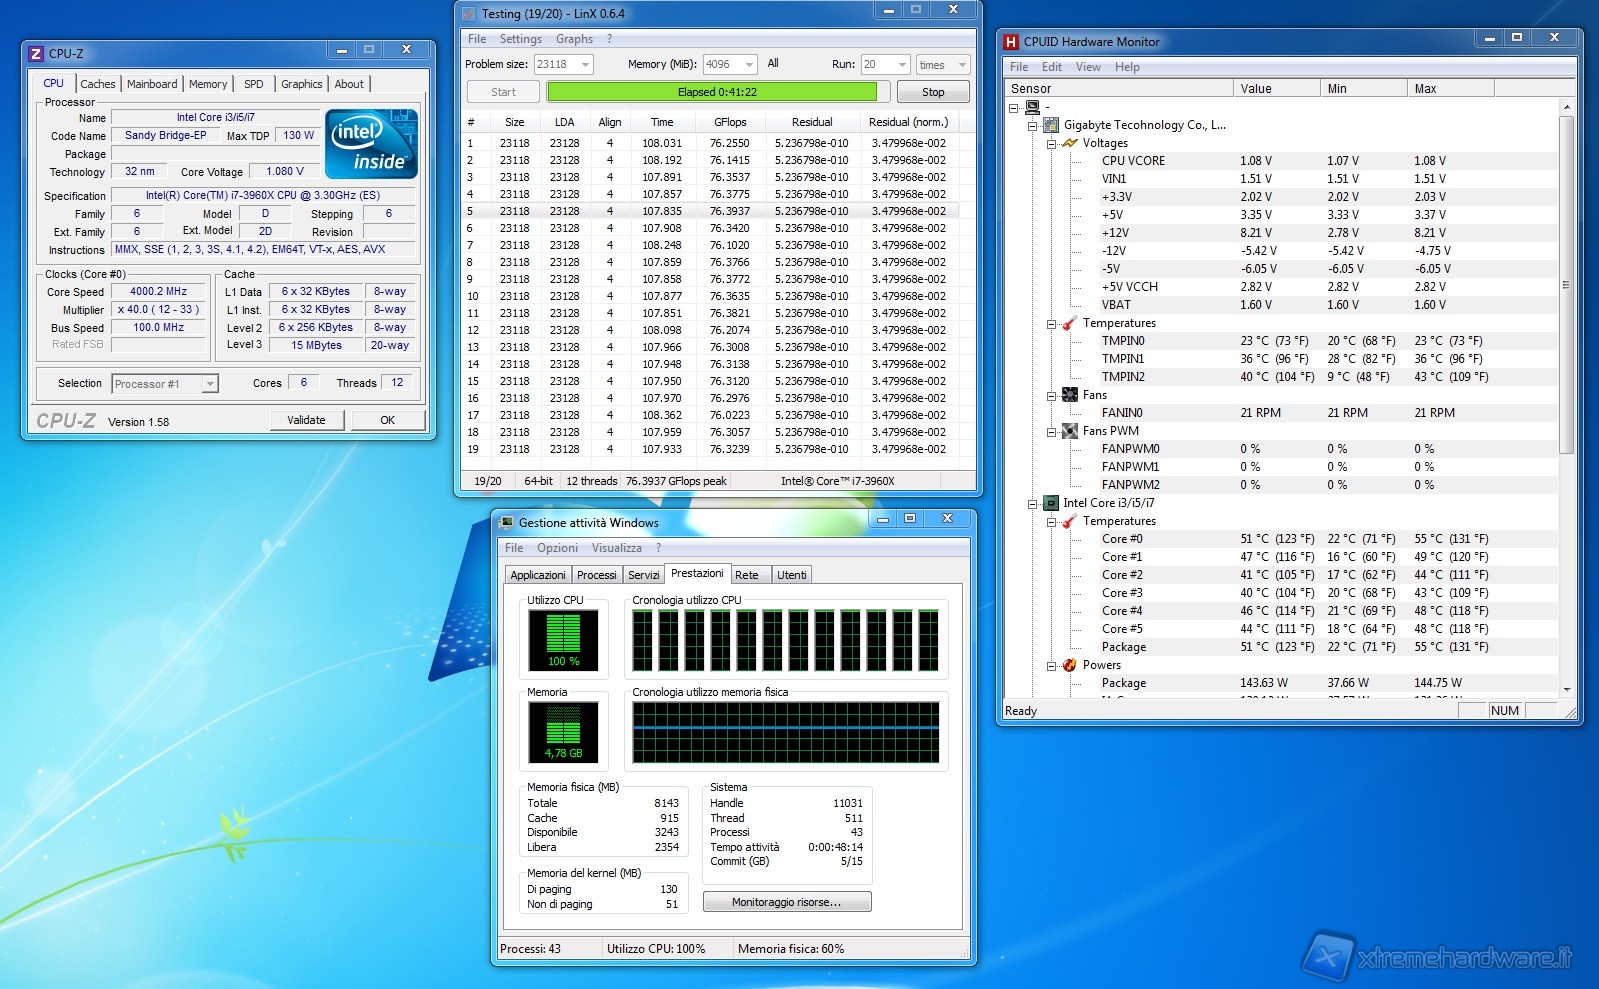
Task: Switch to the Mainboard tab in CPU-Z
Action: click(x=152, y=84)
